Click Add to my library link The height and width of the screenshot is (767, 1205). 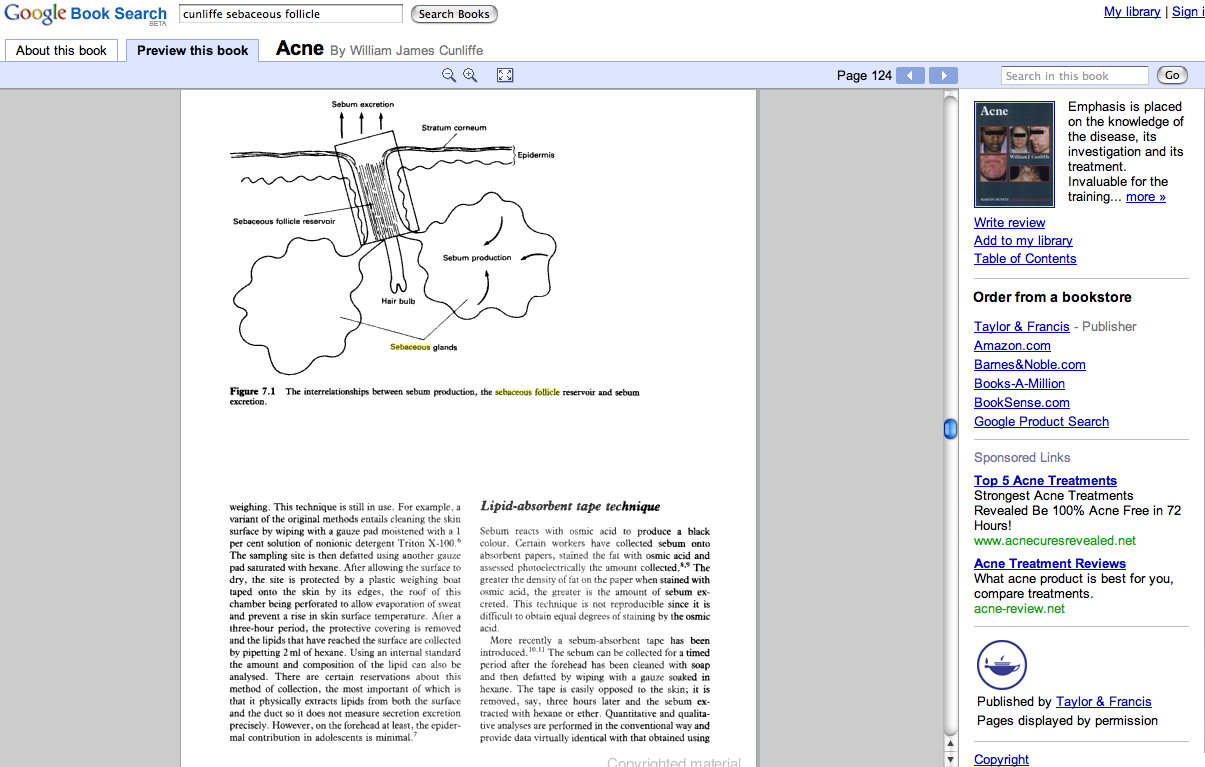1023,240
